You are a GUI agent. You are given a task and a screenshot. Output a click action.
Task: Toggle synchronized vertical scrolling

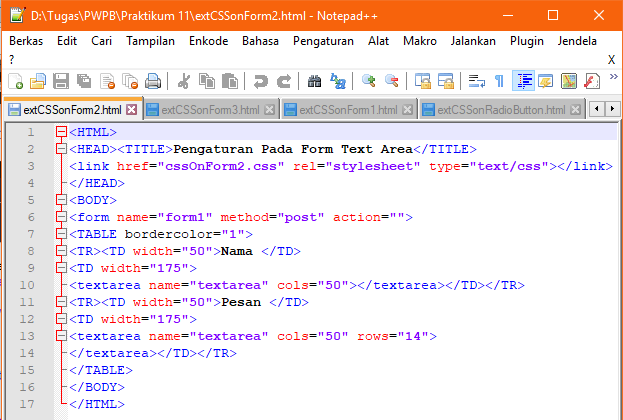point(422,81)
